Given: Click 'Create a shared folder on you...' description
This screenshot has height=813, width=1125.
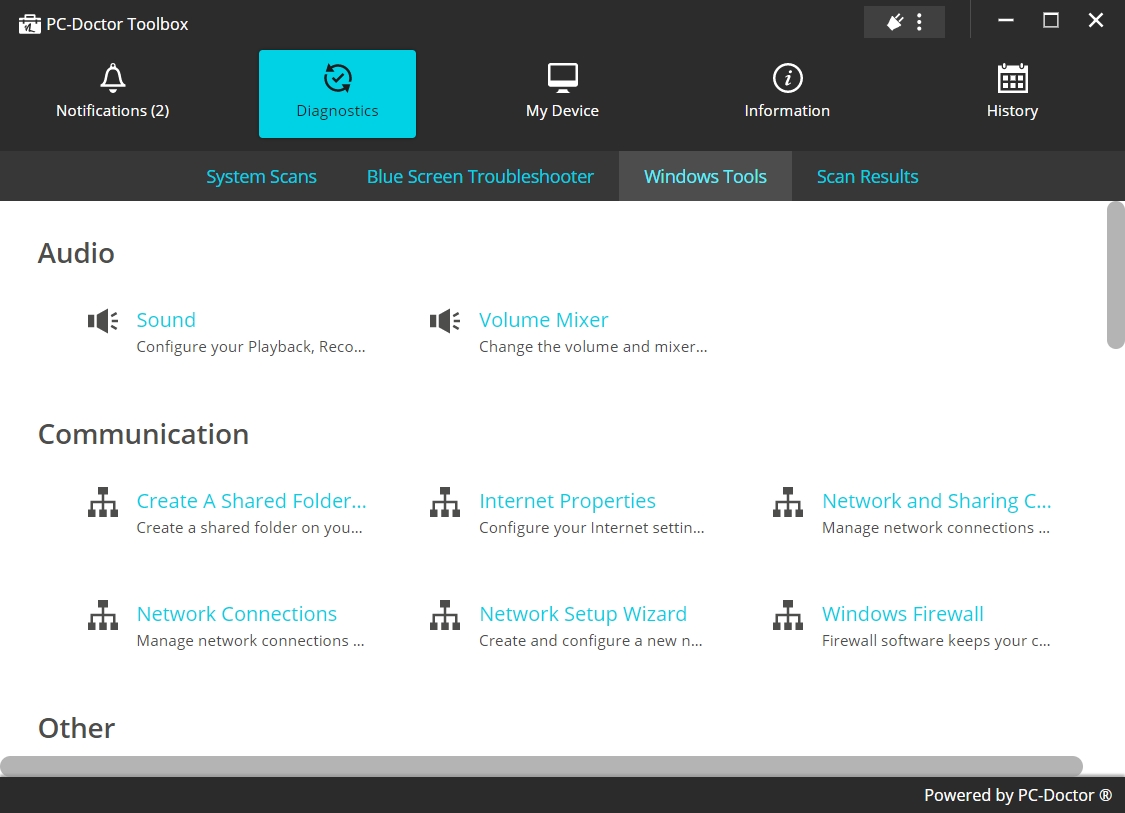Looking at the screenshot, I should coord(249,528).
